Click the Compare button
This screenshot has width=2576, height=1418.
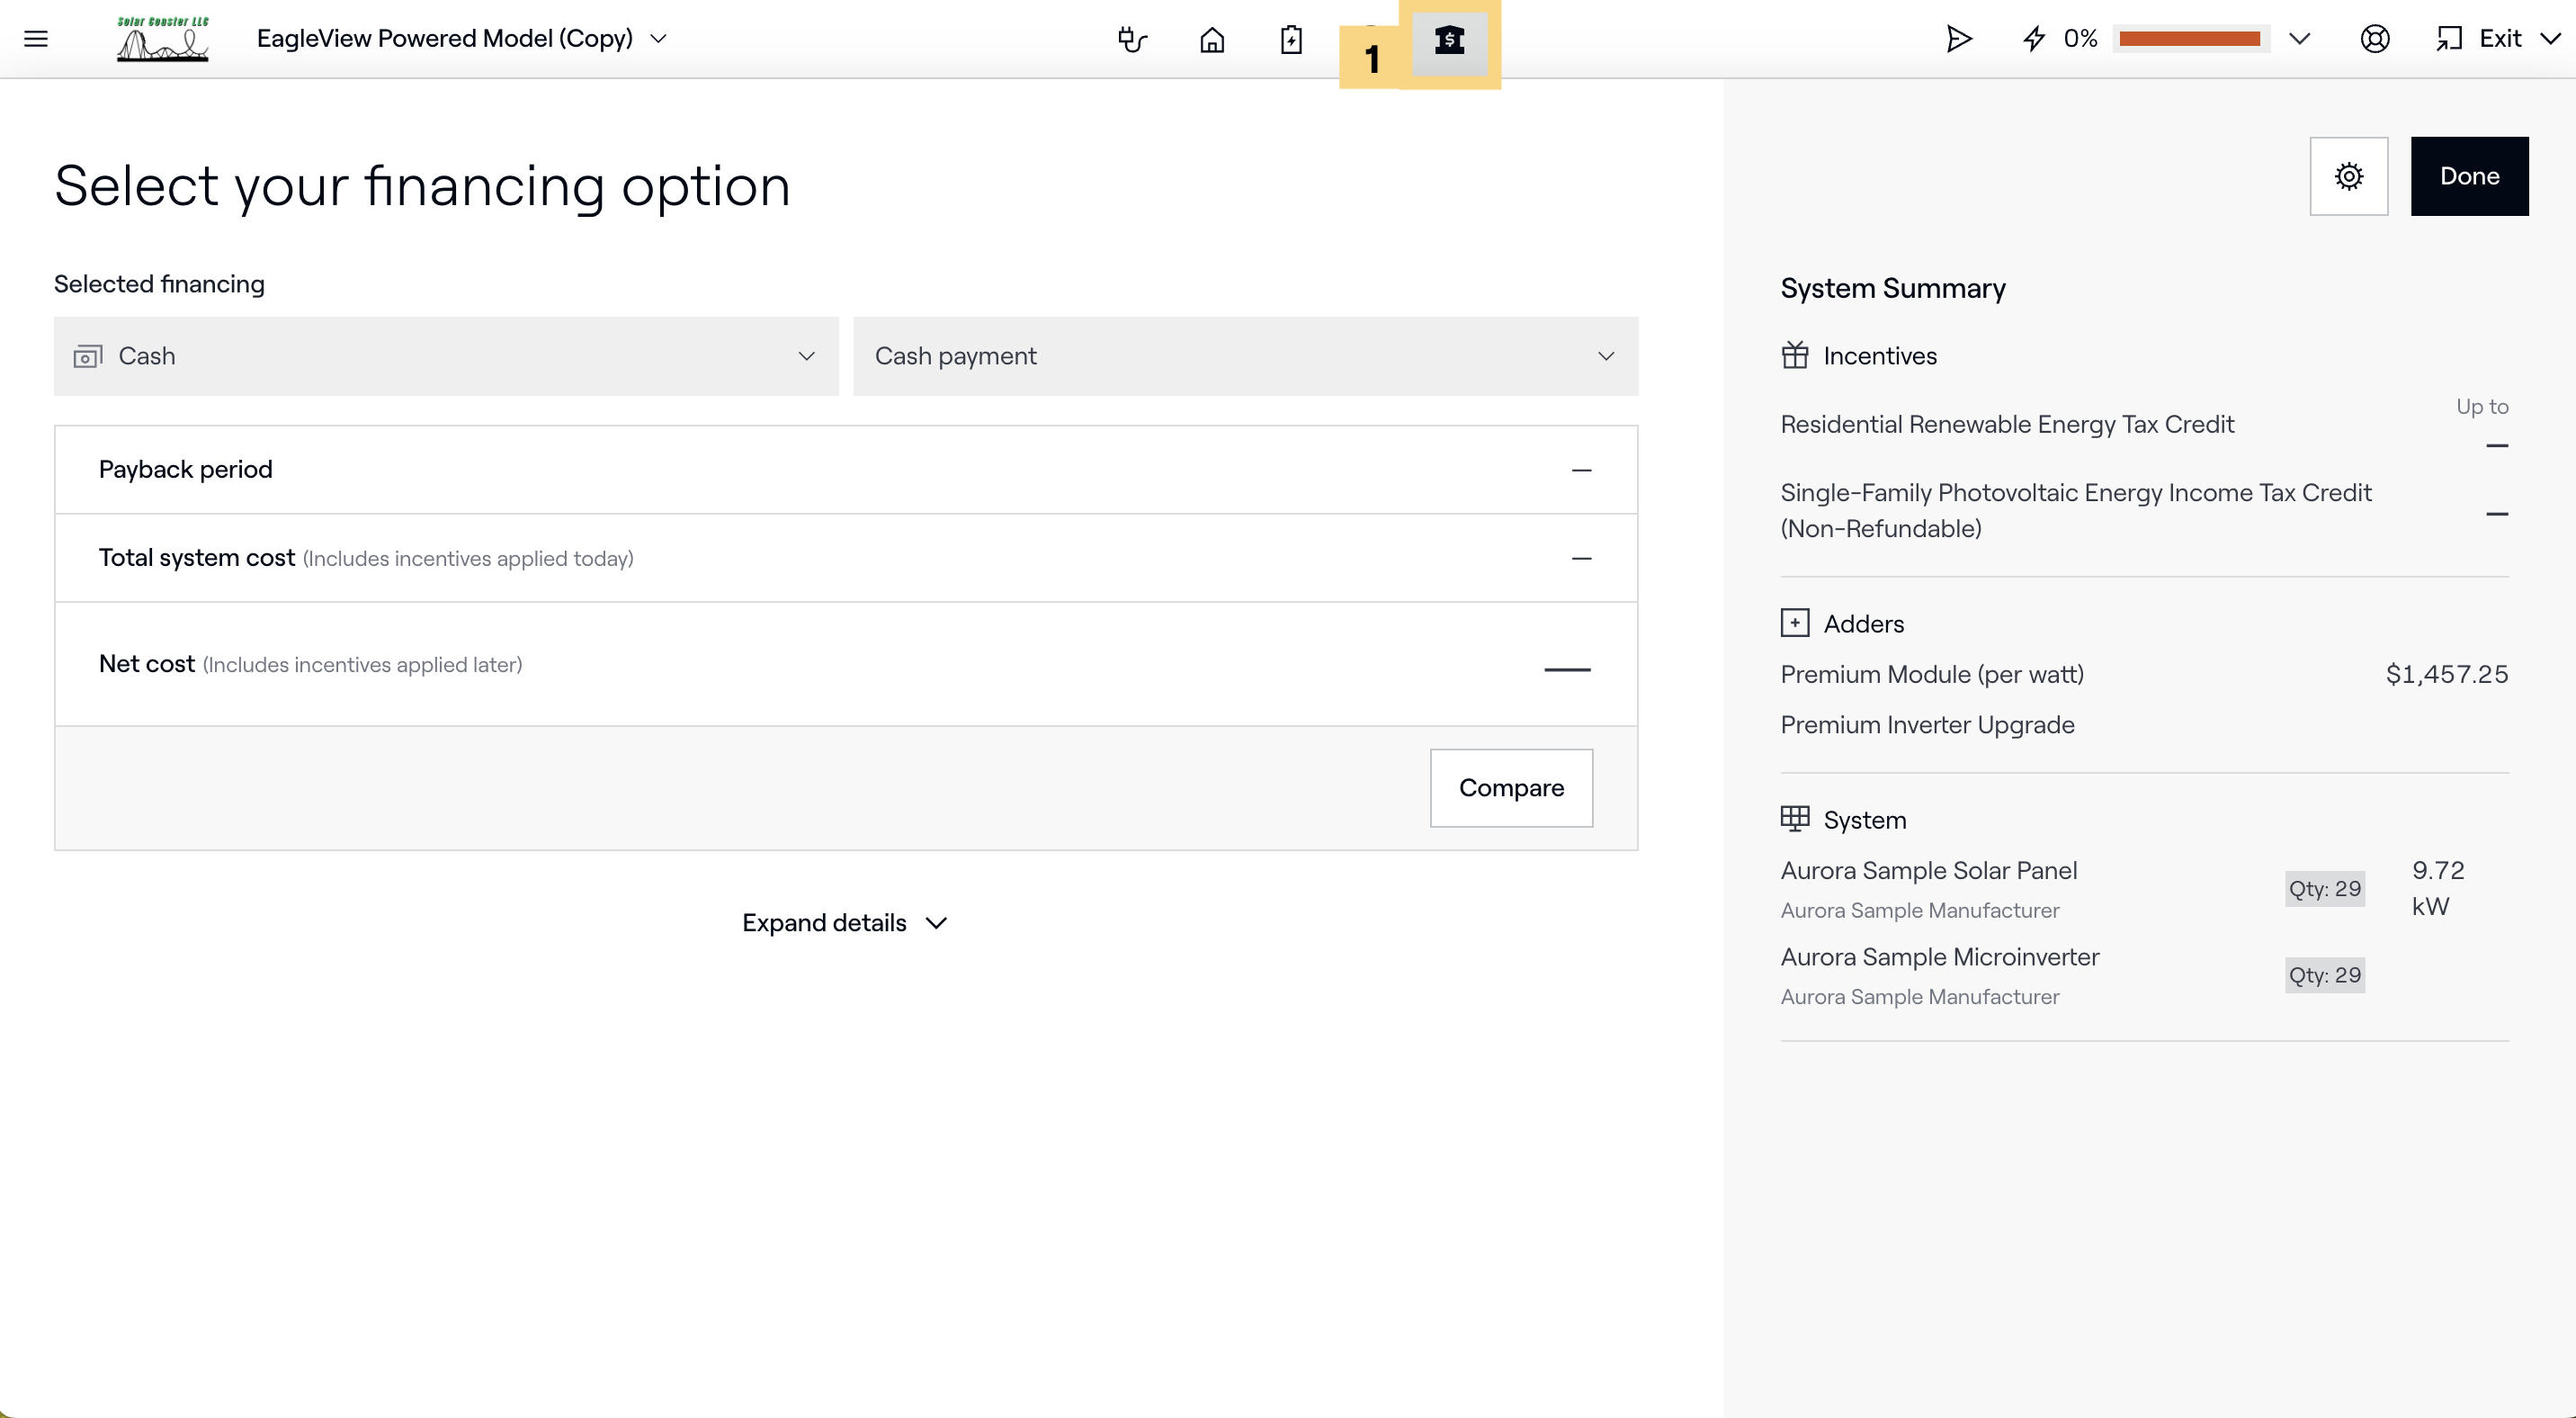[1511, 788]
